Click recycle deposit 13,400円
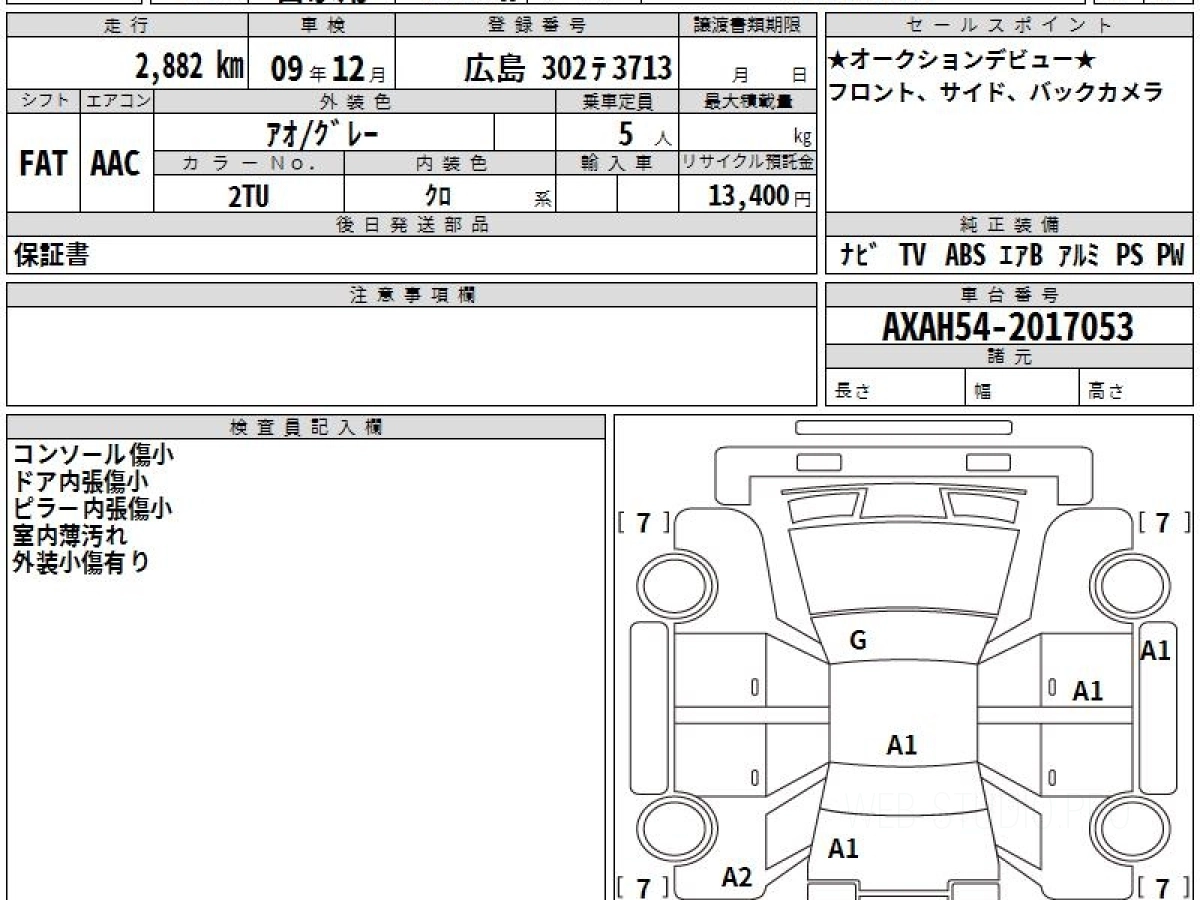Image resolution: width=1200 pixels, height=900 pixels. coord(759,196)
